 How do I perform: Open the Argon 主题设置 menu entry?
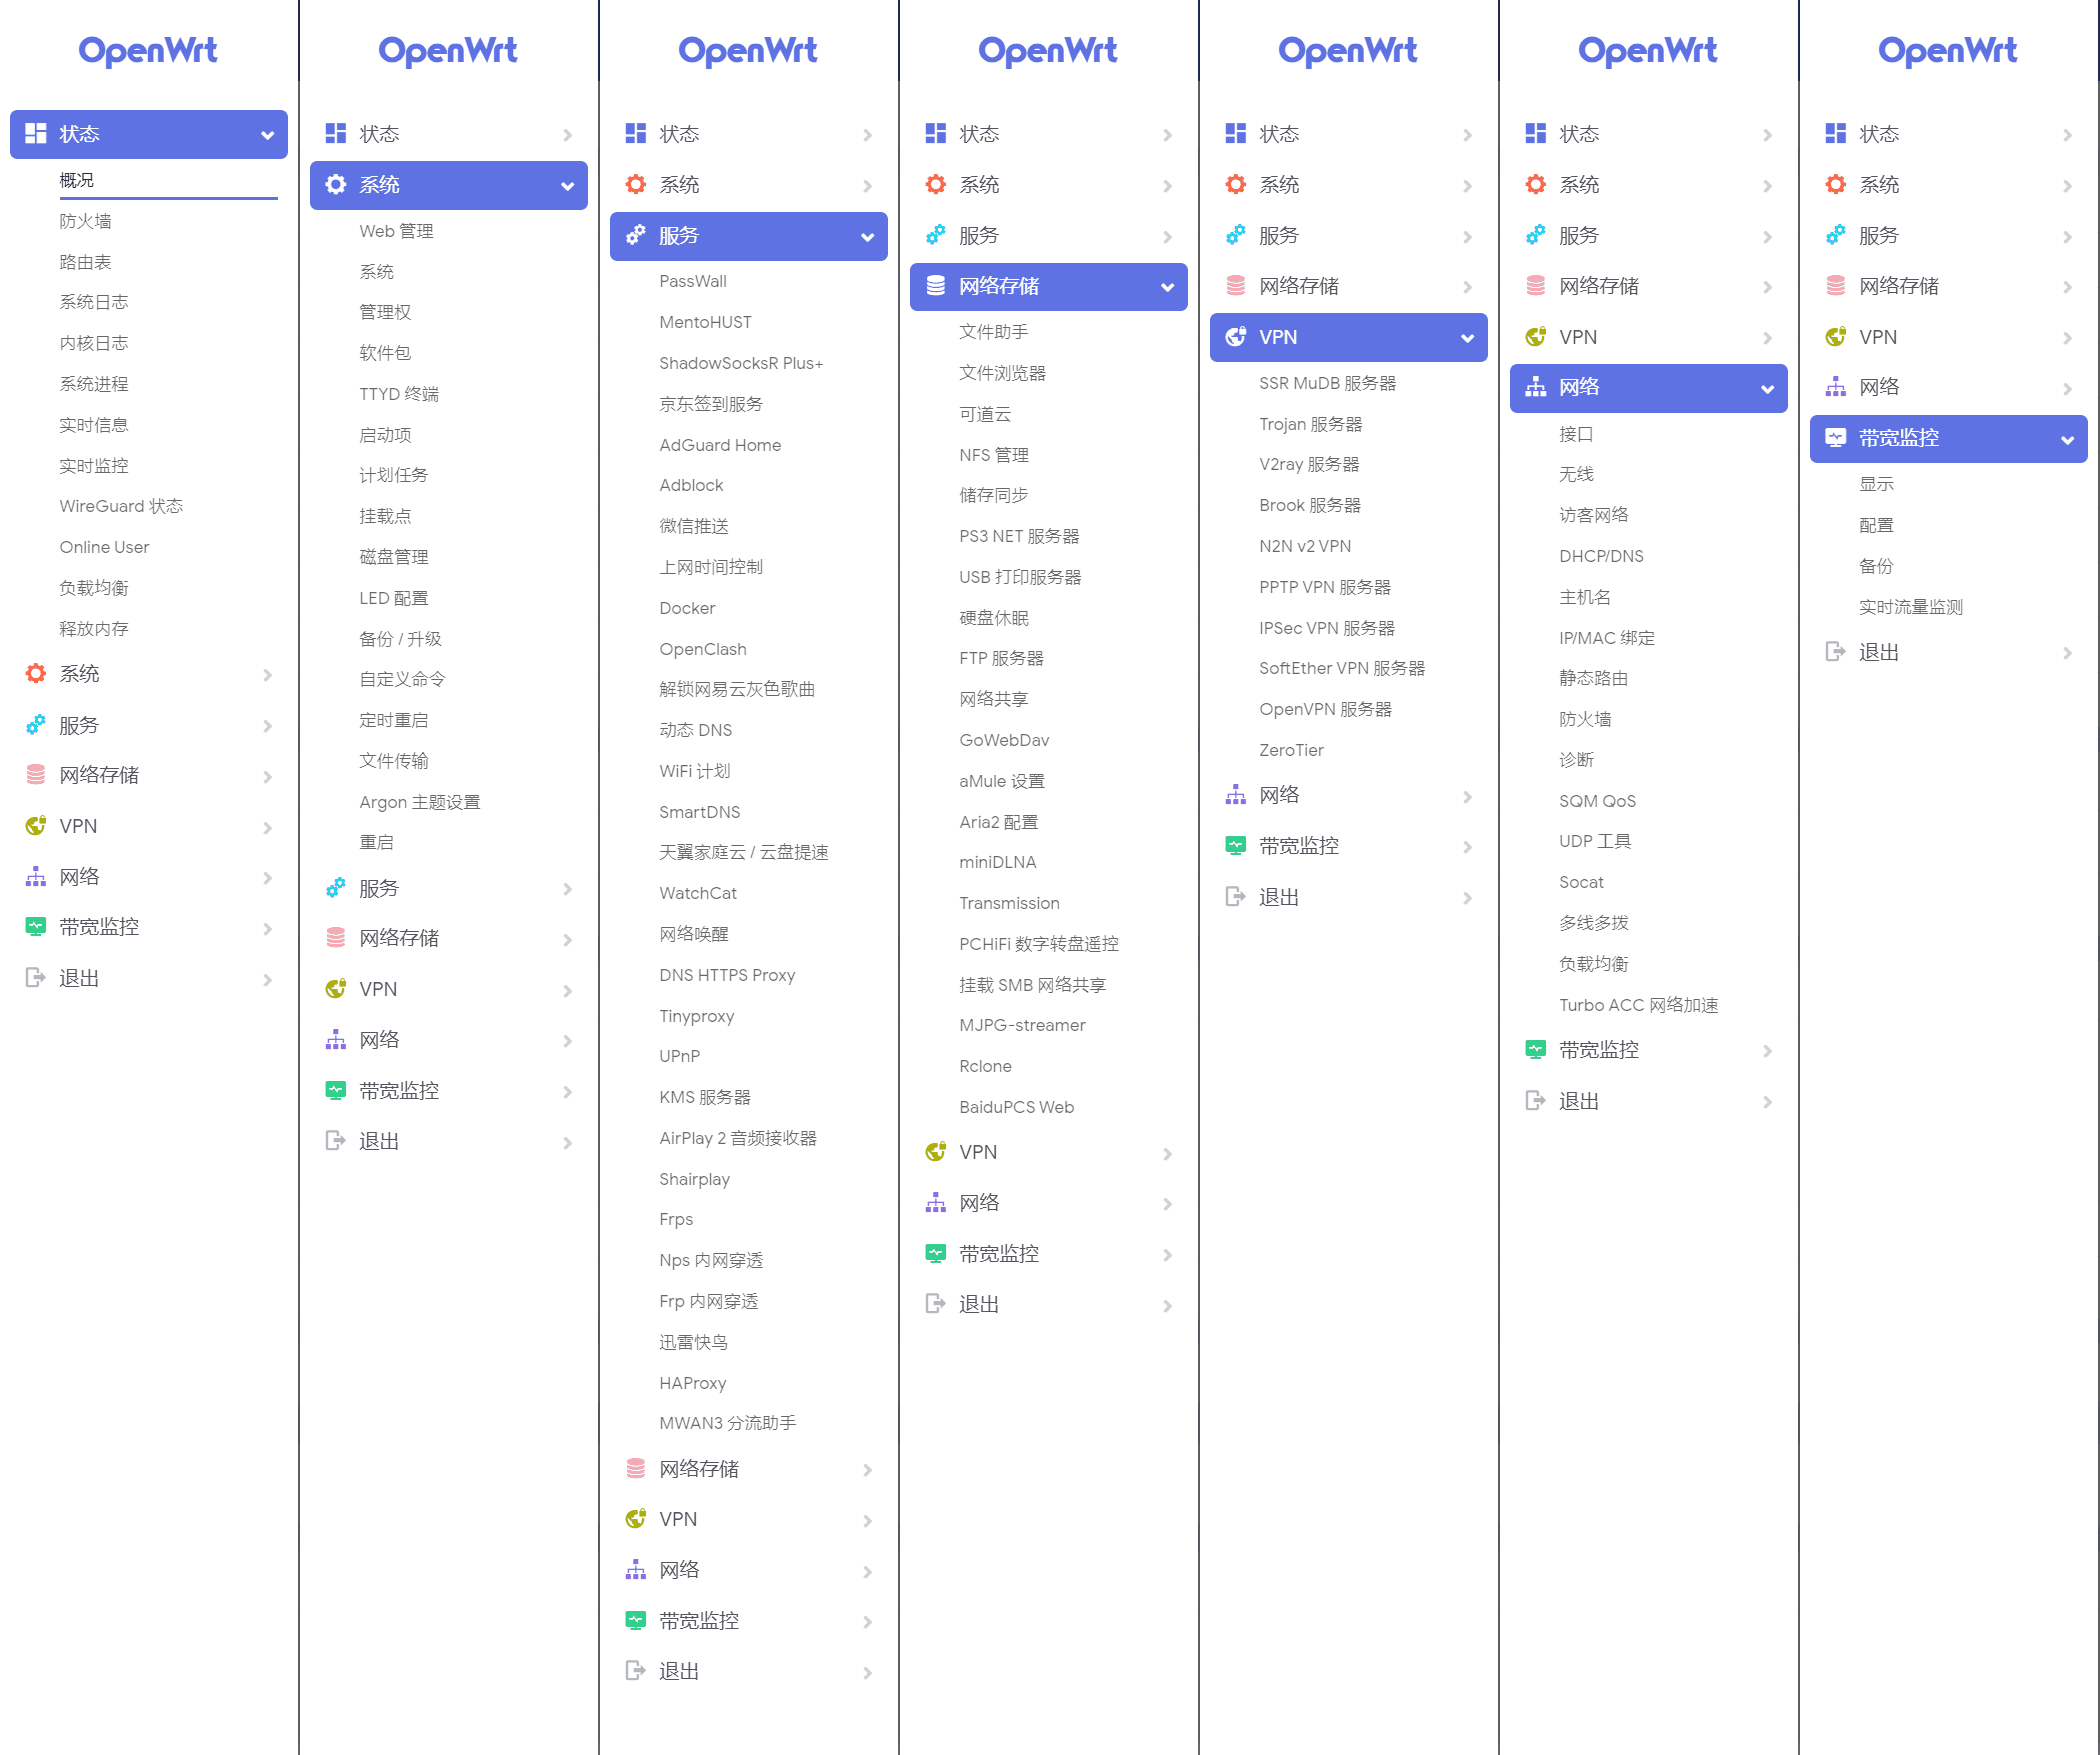[420, 802]
